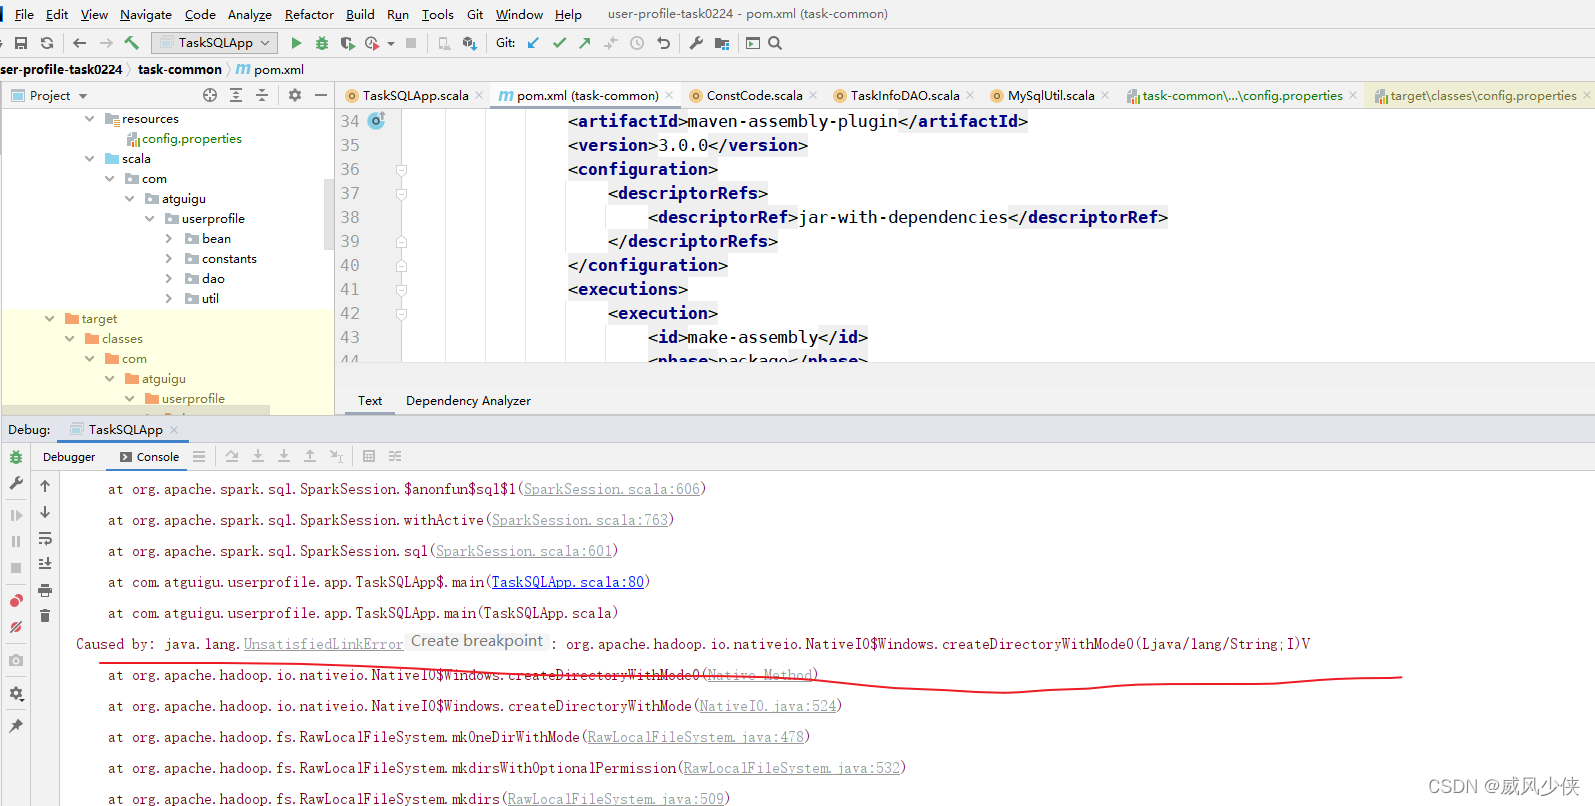
Task: Collapse the scala folder
Action: tap(89, 159)
